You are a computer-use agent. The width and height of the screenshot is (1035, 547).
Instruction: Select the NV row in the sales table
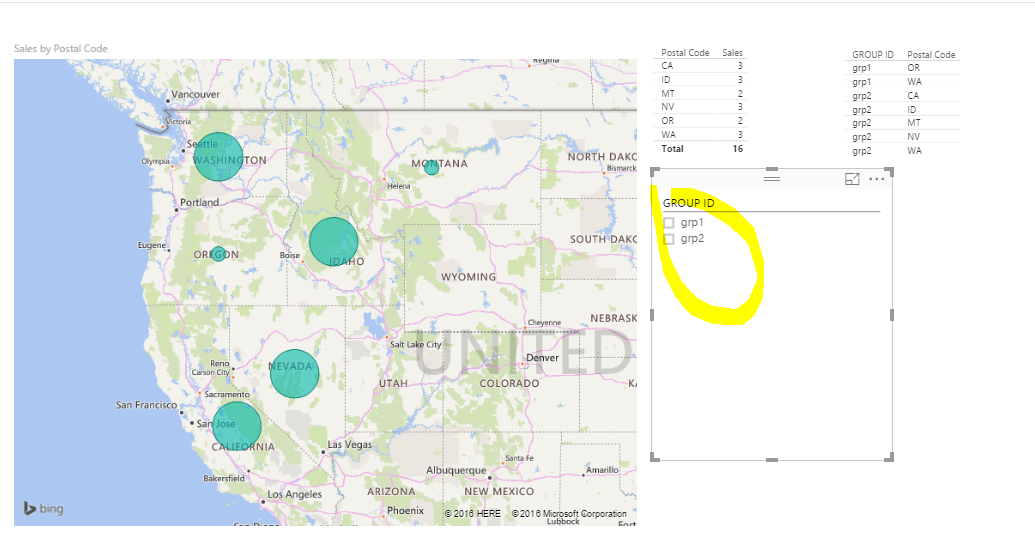point(702,106)
